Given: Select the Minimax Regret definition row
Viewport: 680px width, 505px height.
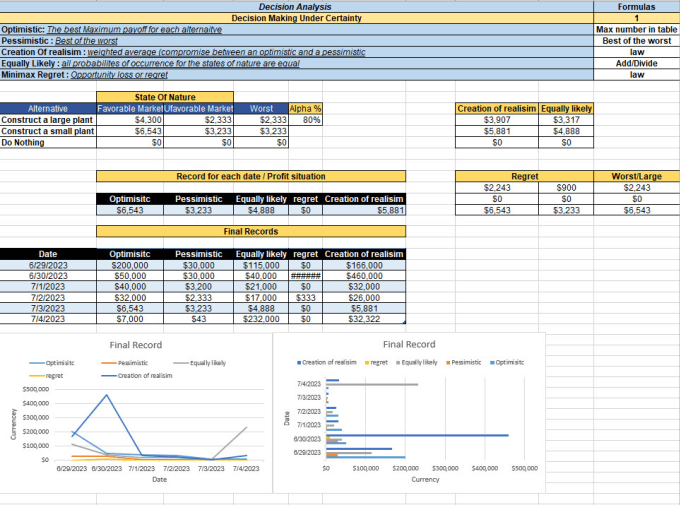Looking at the screenshot, I should point(296,74).
